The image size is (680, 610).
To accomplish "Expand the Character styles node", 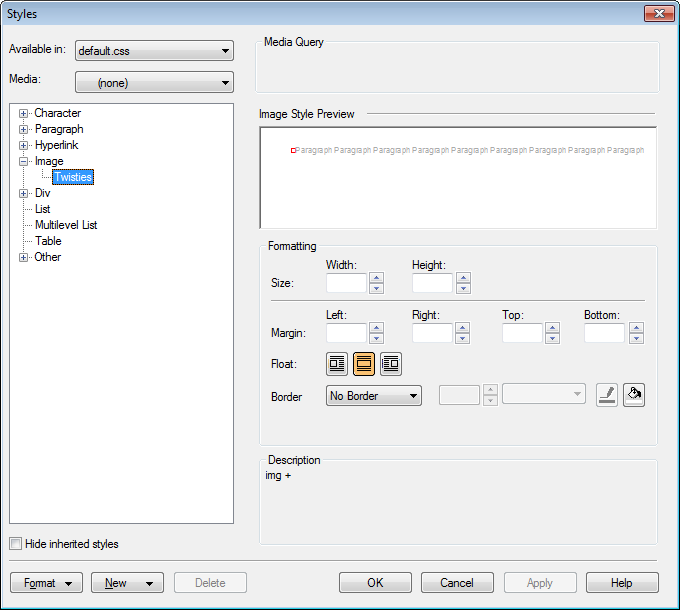I will point(24,113).
